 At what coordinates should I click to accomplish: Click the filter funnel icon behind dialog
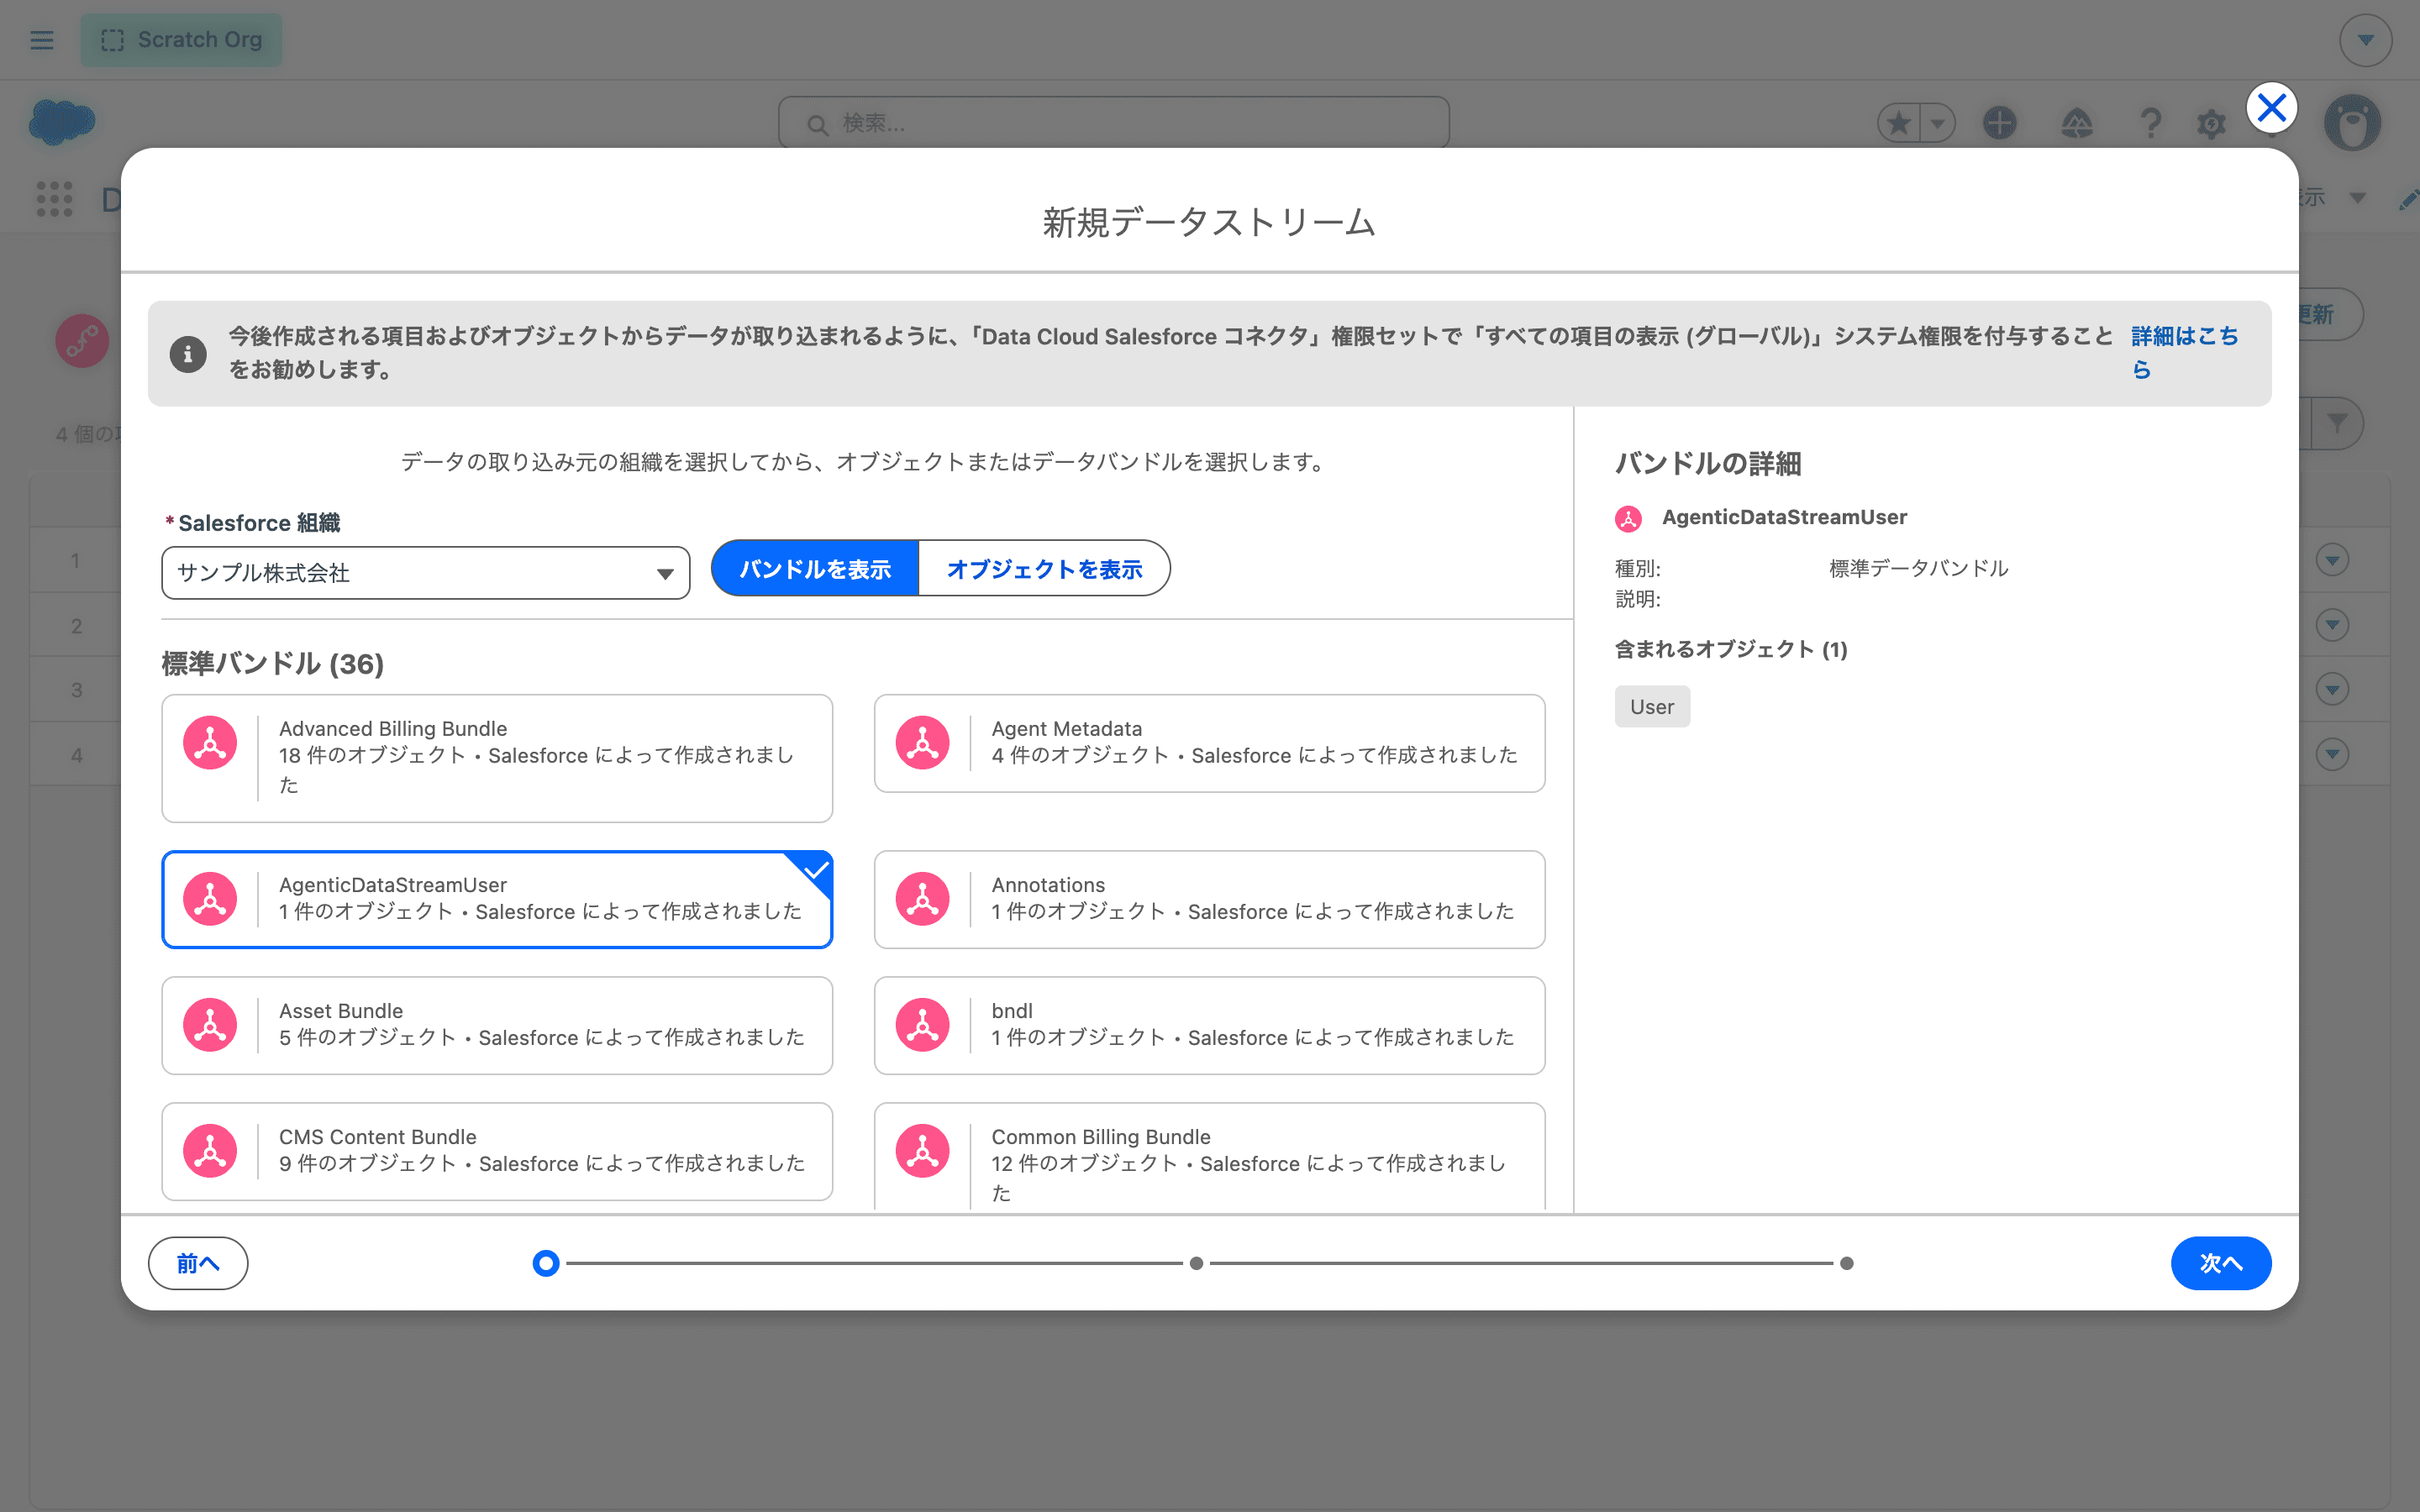(2337, 424)
